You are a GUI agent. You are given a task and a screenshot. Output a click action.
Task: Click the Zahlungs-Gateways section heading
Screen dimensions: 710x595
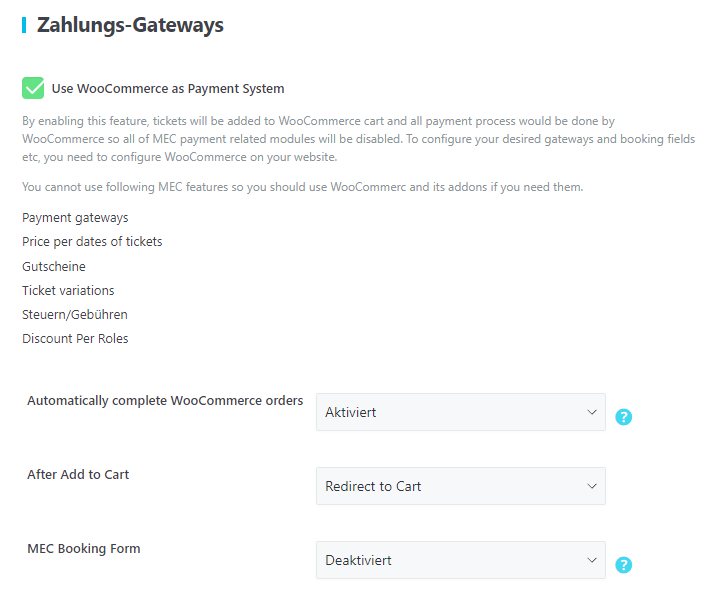coord(130,25)
